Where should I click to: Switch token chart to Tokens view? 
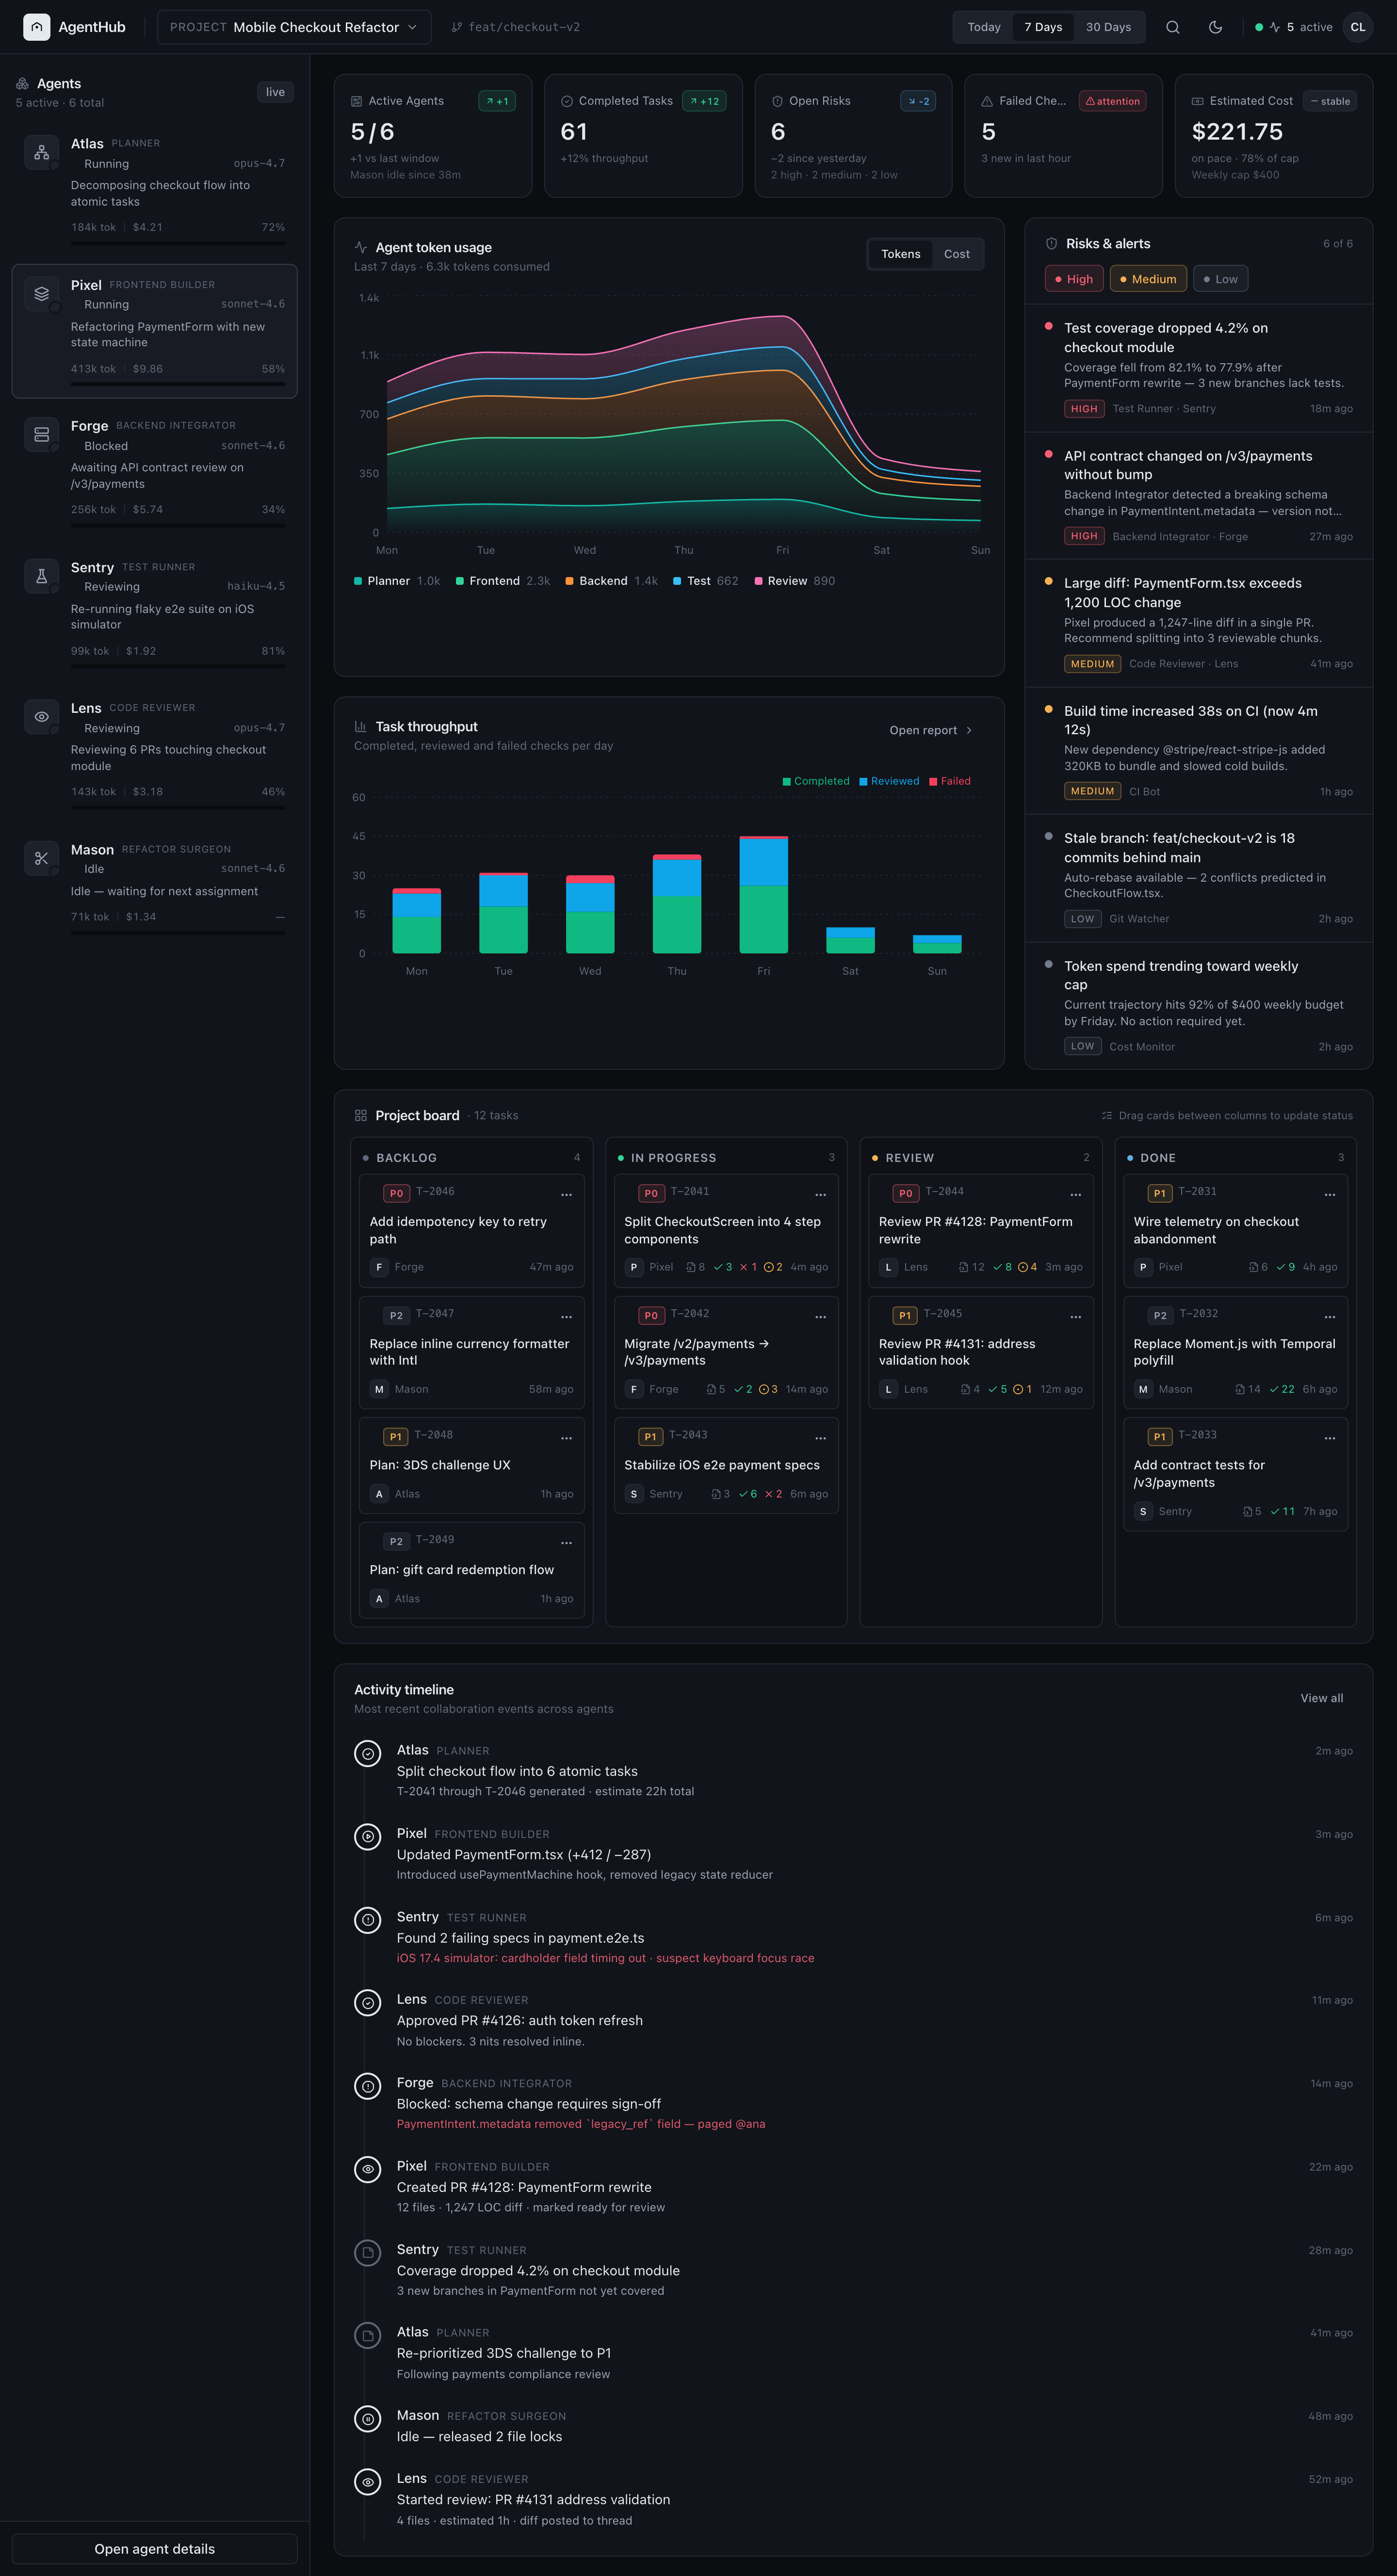pos(900,254)
